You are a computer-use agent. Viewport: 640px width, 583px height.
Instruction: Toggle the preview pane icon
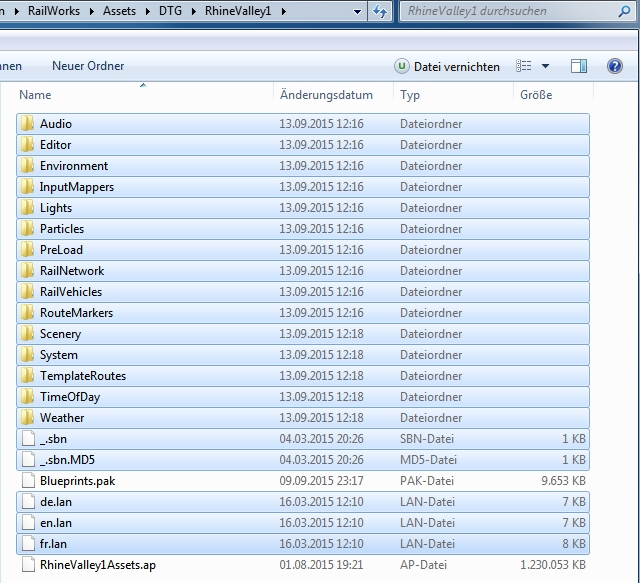click(579, 66)
